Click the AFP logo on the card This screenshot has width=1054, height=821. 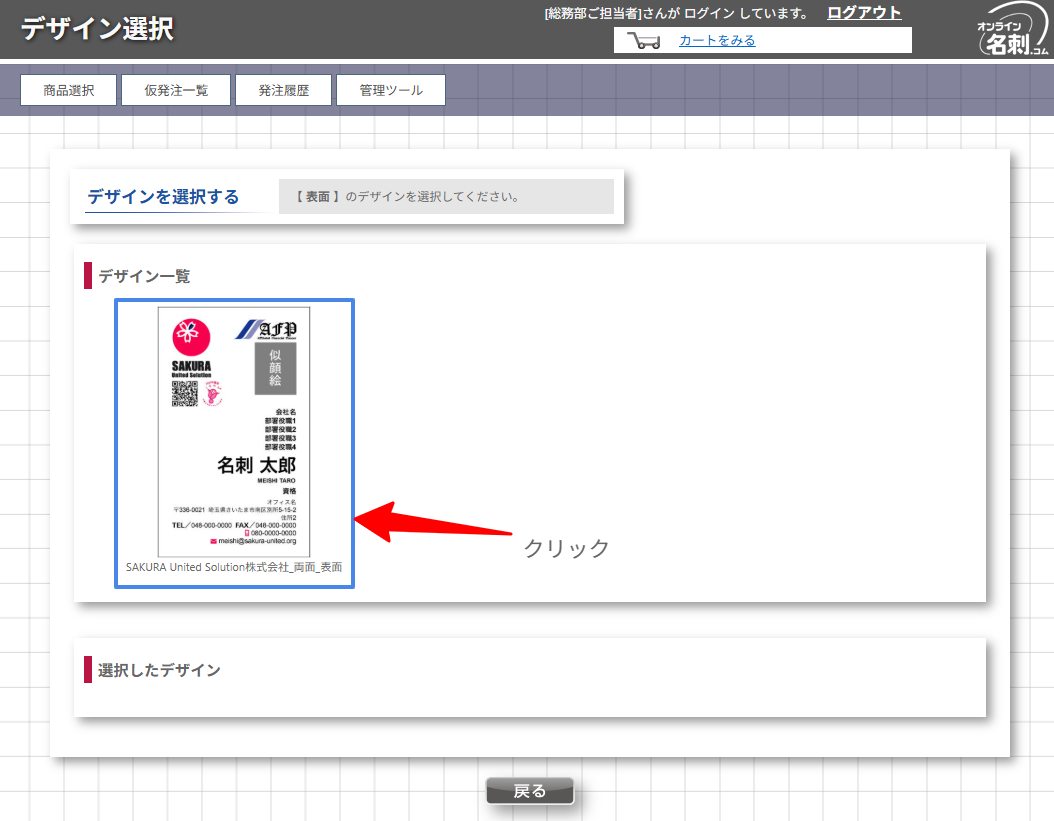point(266,329)
